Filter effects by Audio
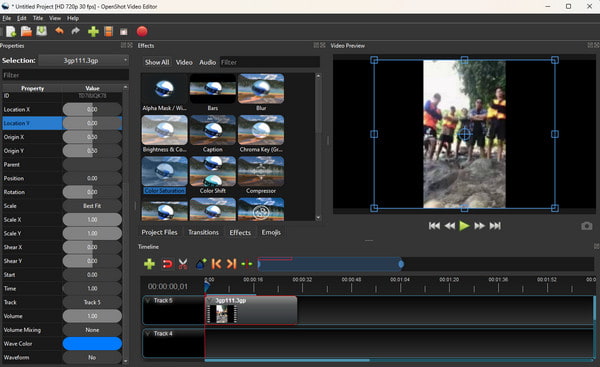600x367 pixels. point(207,62)
